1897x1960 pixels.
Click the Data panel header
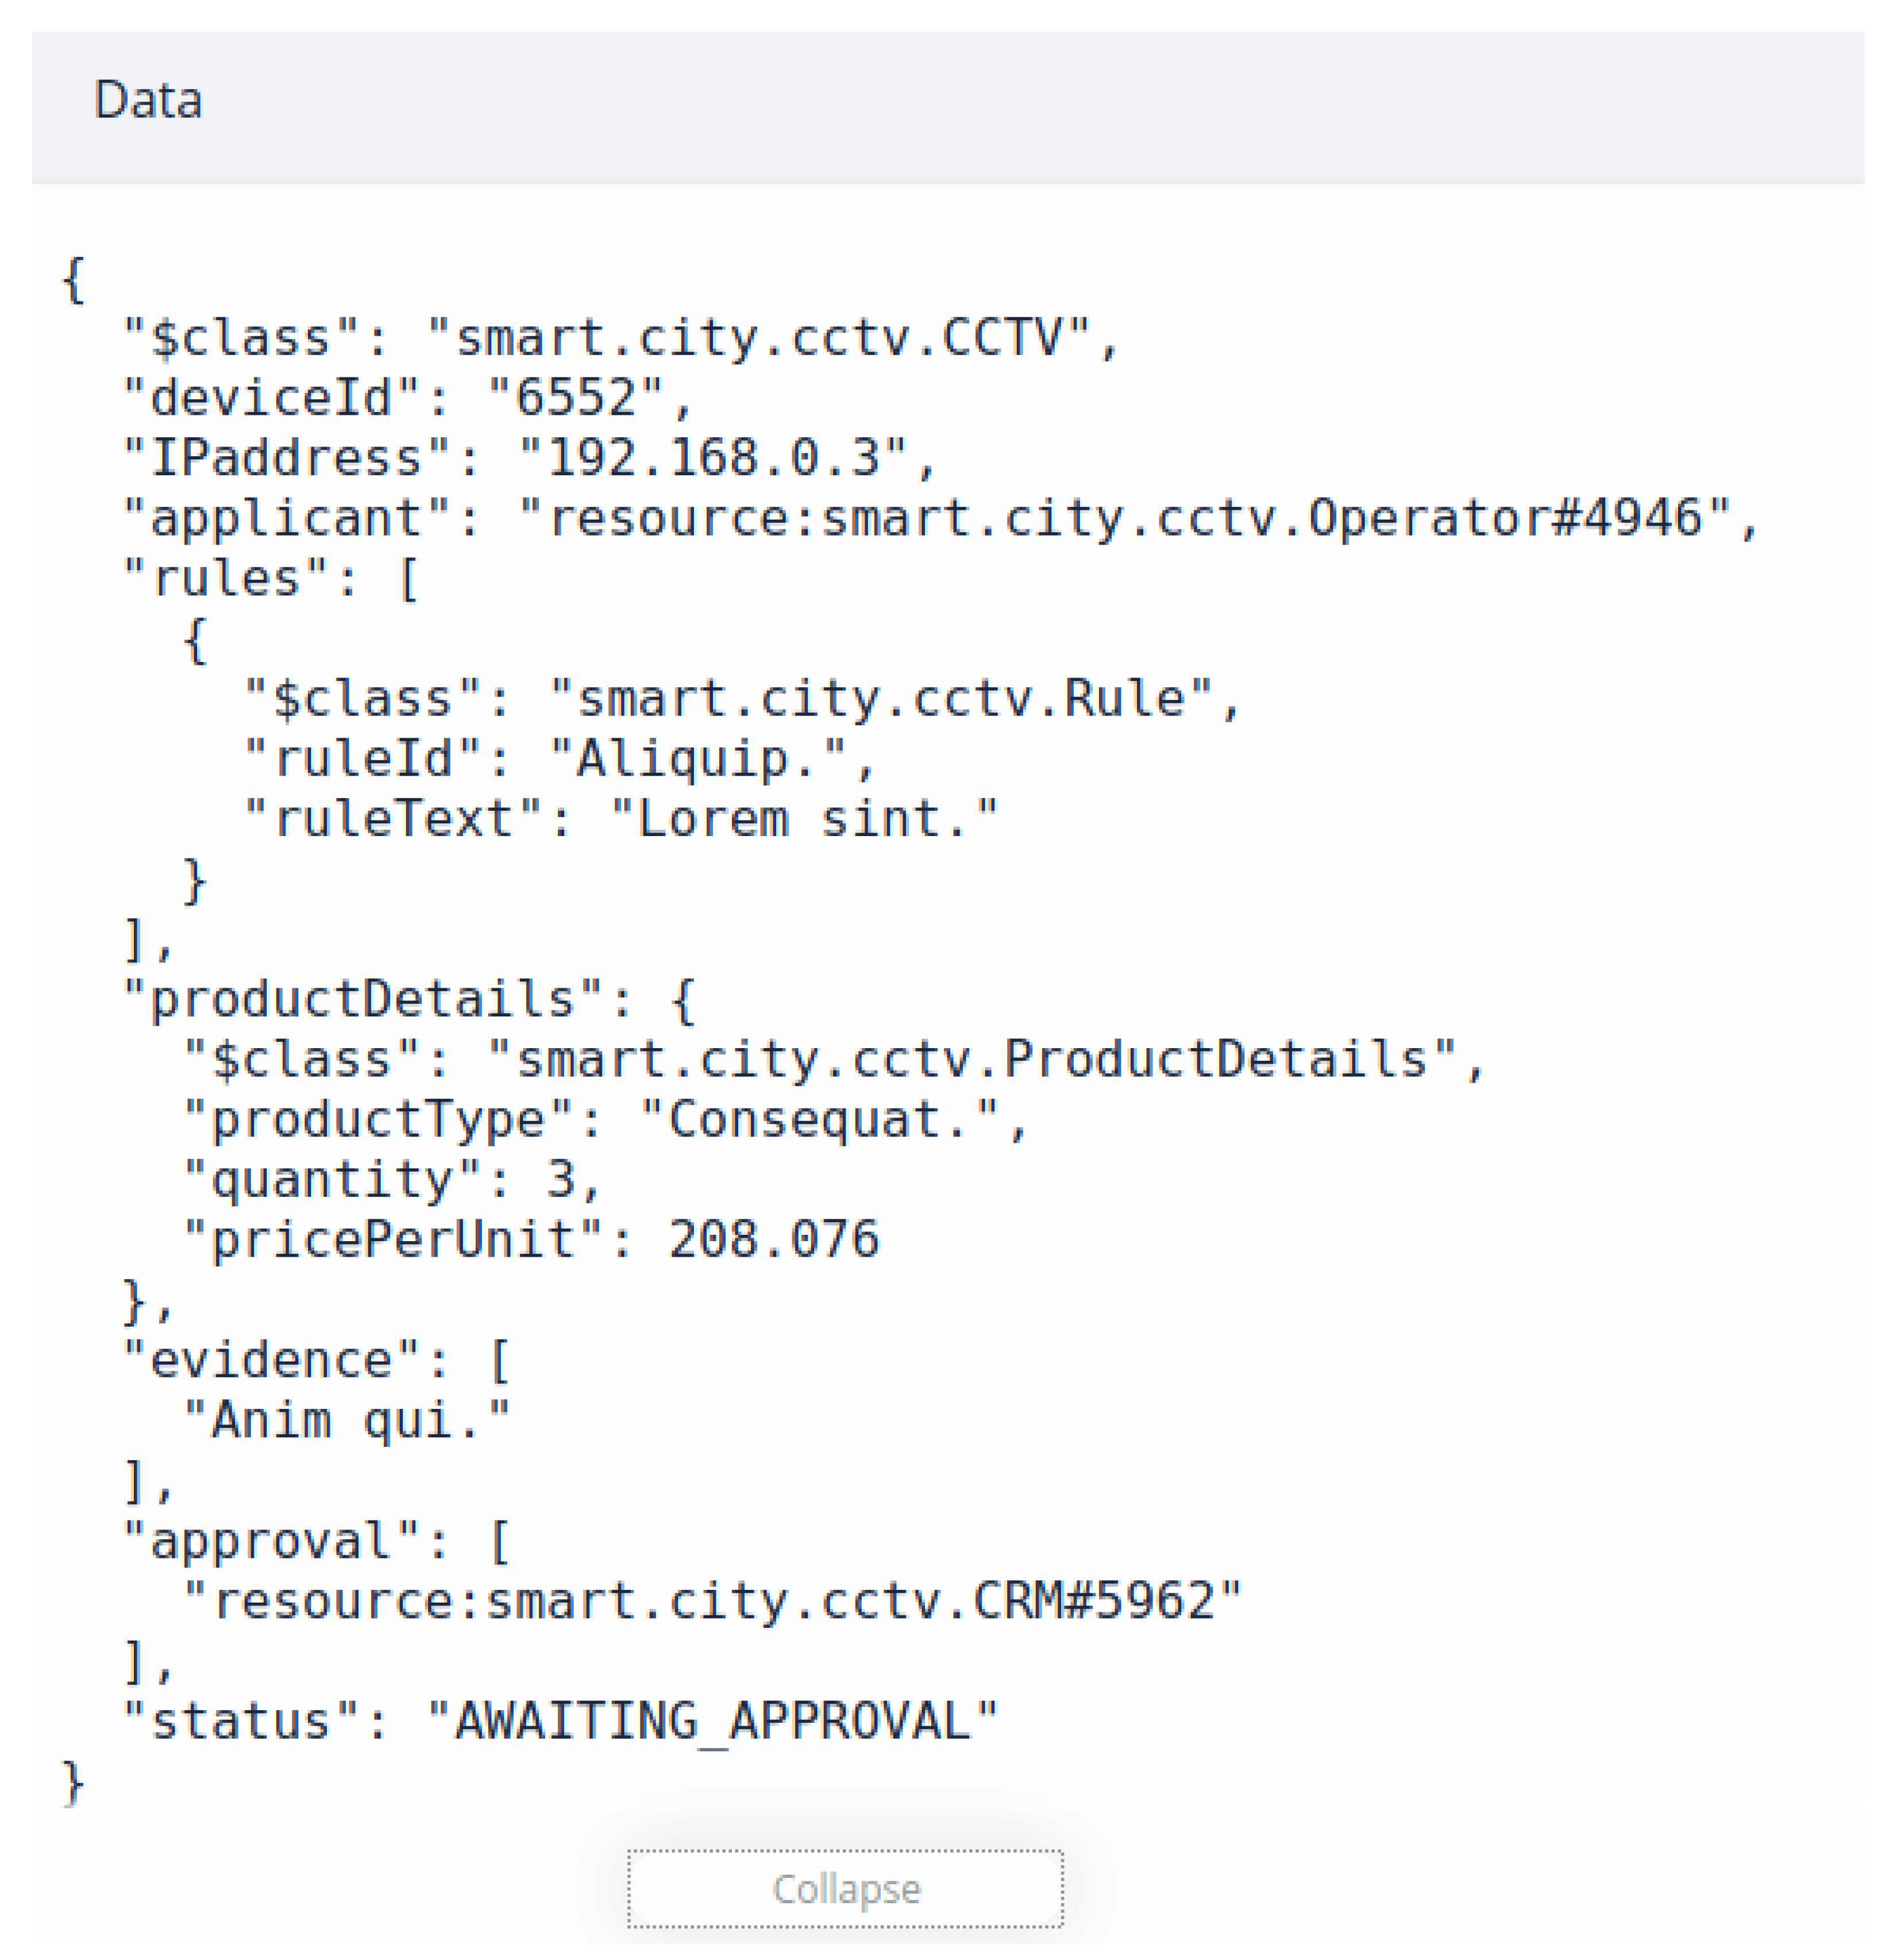click(148, 101)
